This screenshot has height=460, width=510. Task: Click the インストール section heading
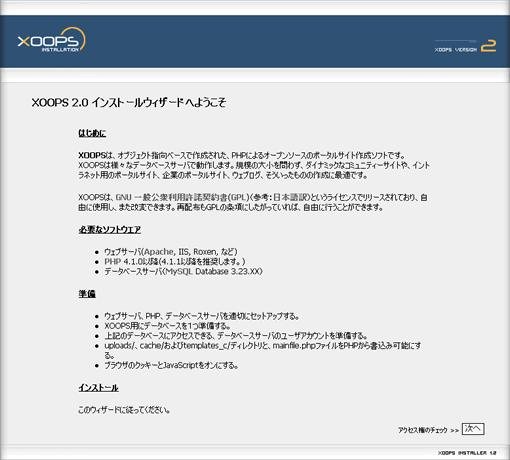coord(98,388)
